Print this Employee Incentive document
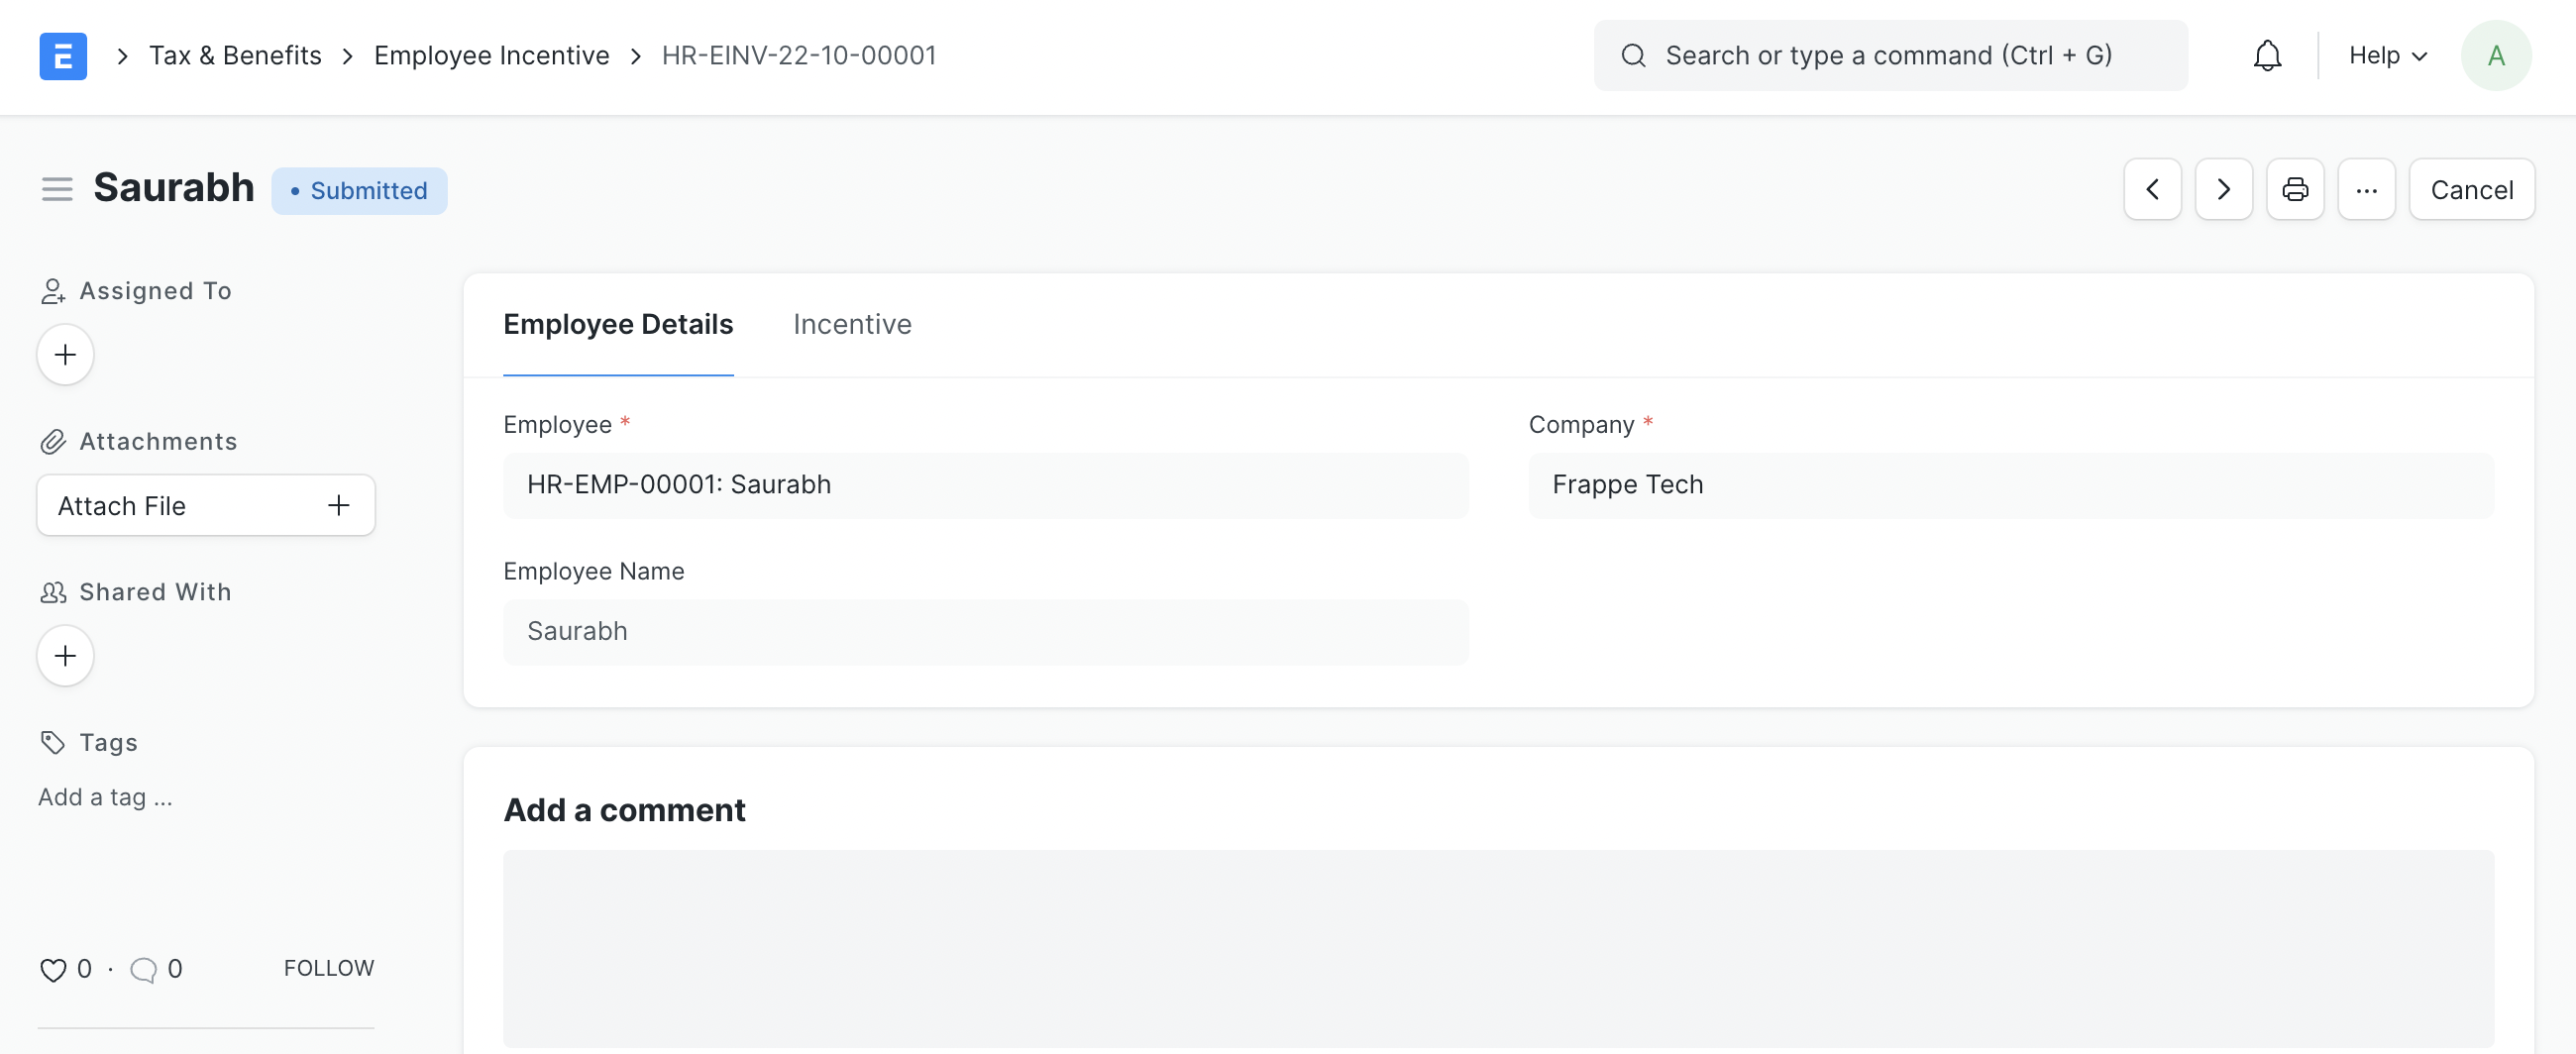 pyautogui.click(x=2295, y=189)
